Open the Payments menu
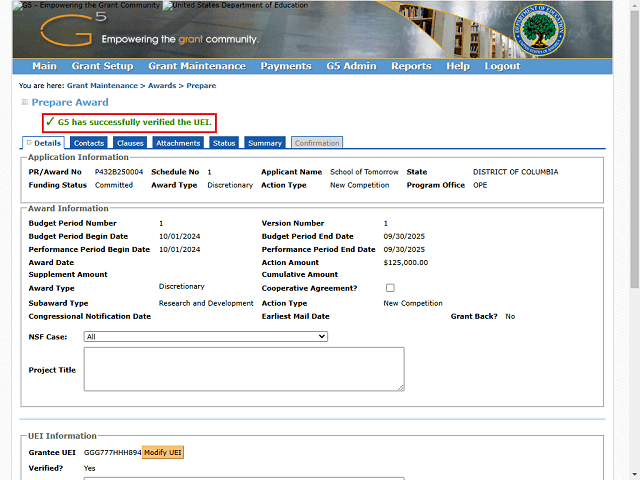Image resolution: width=640 pixels, height=480 pixels. coord(285,66)
